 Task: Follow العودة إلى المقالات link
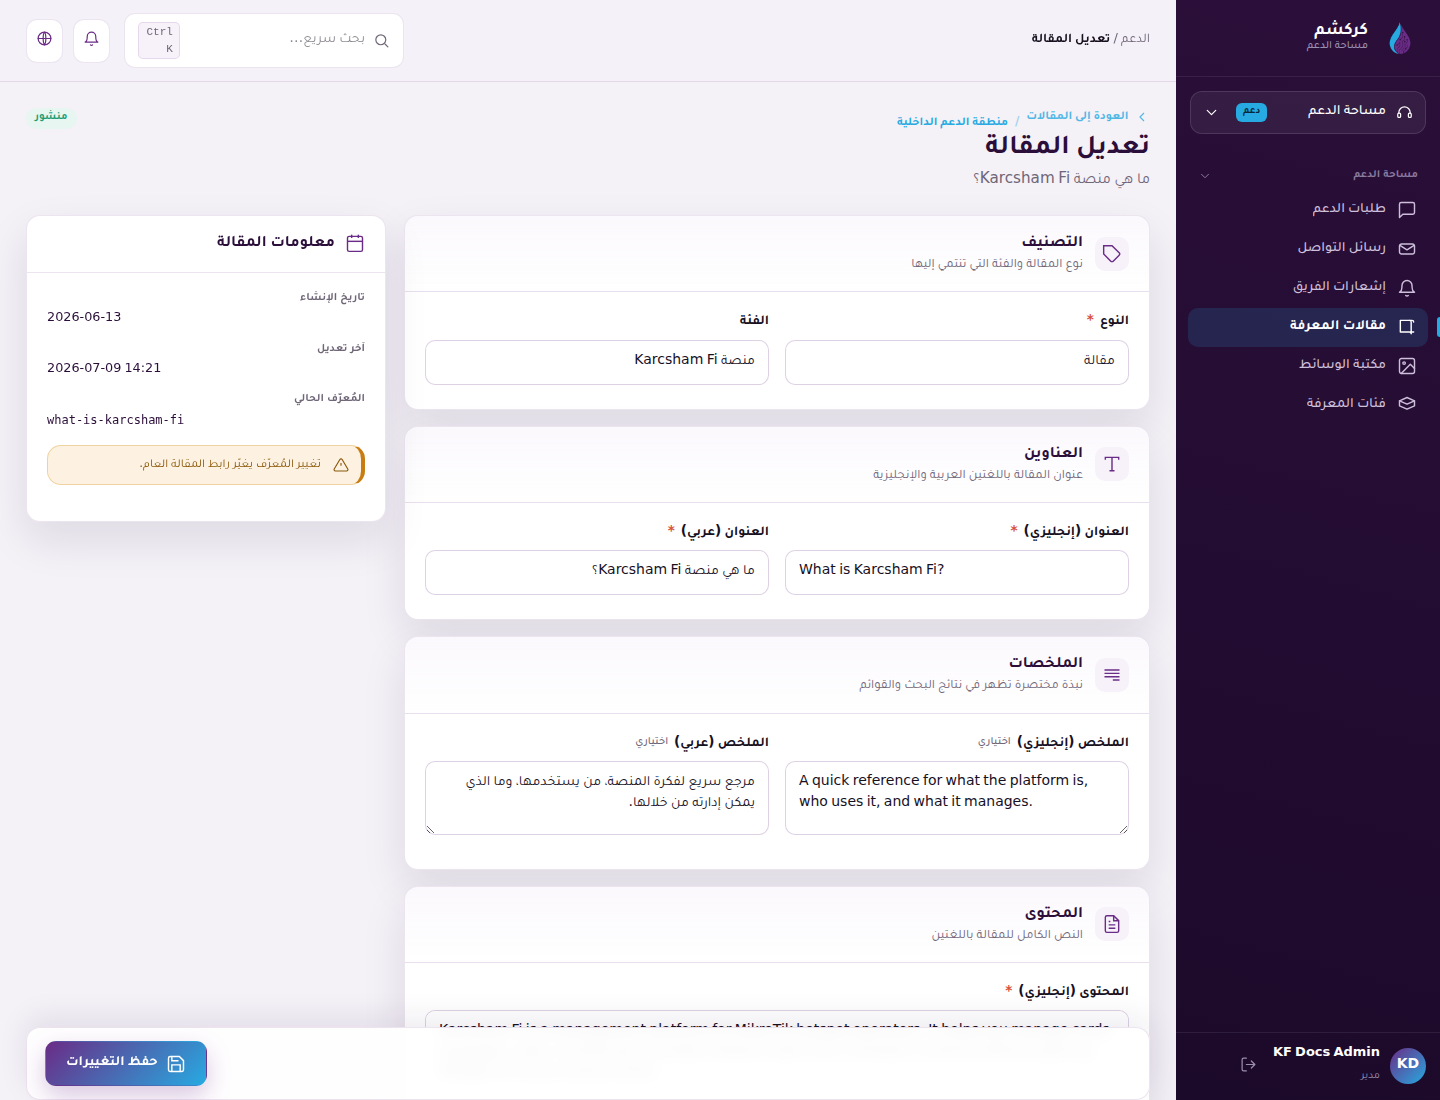coord(1077,116)
